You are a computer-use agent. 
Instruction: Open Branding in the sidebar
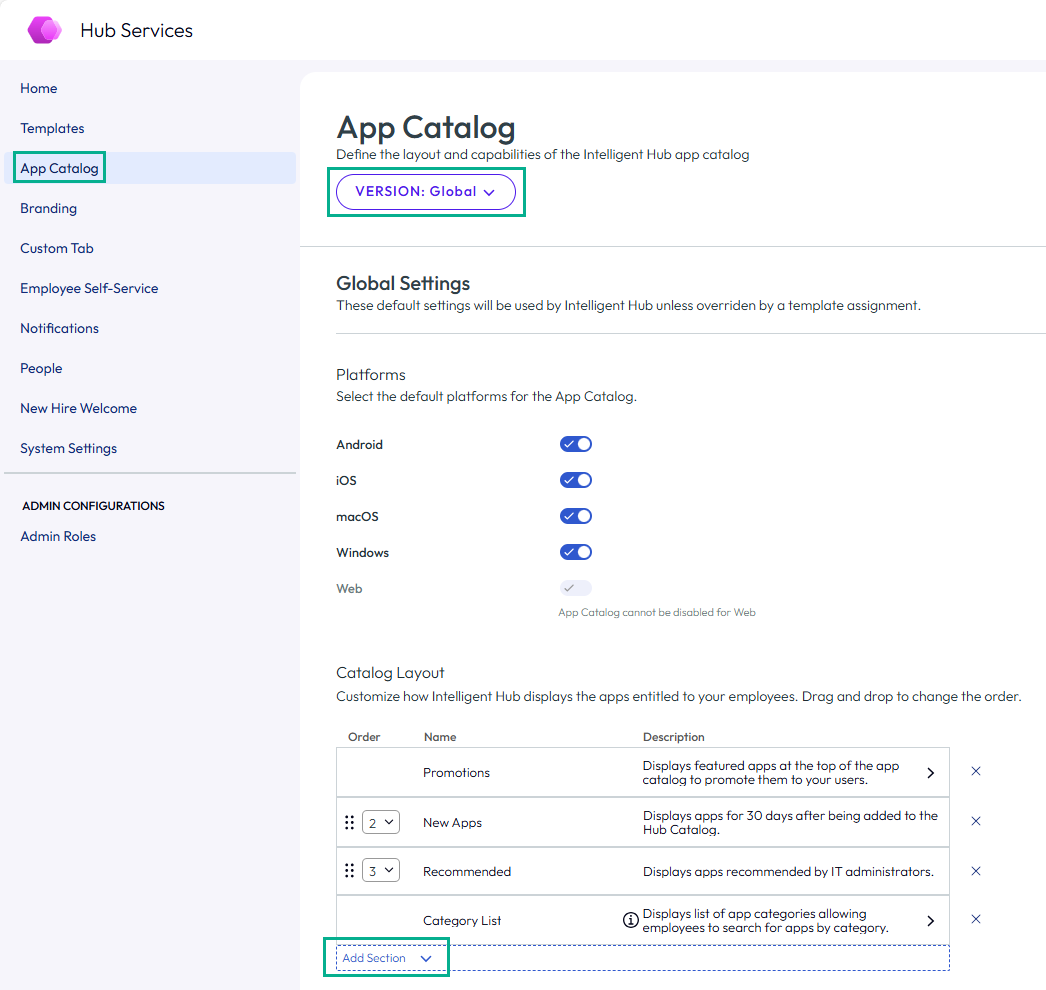click(x=48, y=208)
